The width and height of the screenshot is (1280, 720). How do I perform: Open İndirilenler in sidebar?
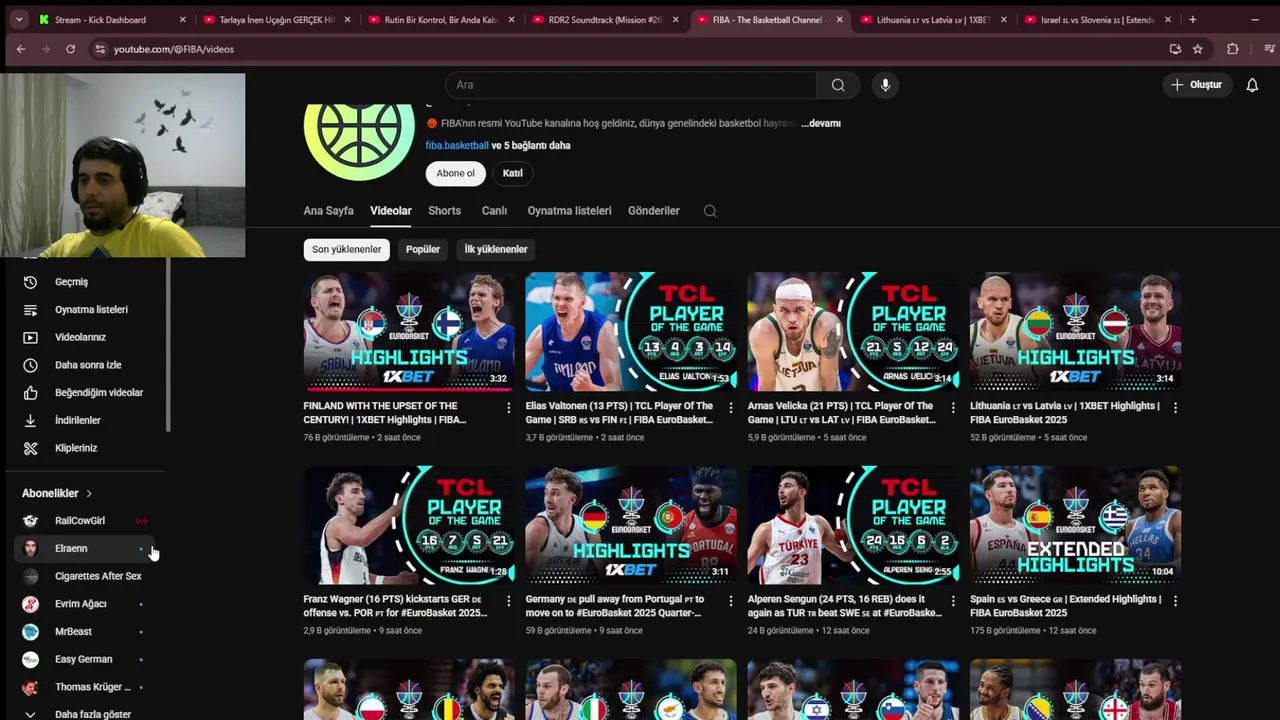(x=85, y=420)
